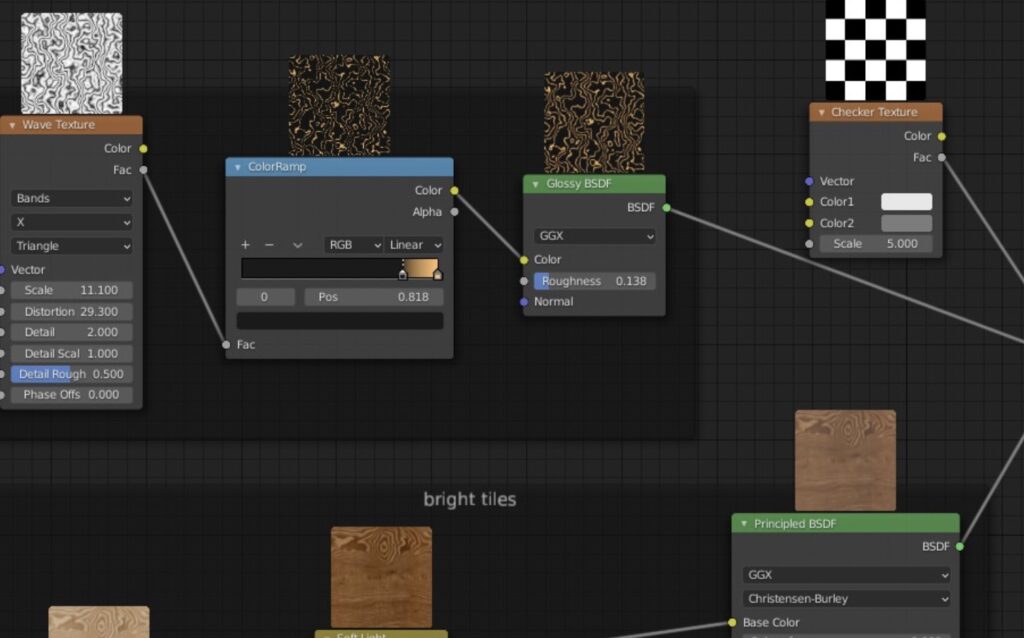This screenshot has width=1024, height=638.
Task: Collapse the Principled BSDF node
Action: pos(744,524)
